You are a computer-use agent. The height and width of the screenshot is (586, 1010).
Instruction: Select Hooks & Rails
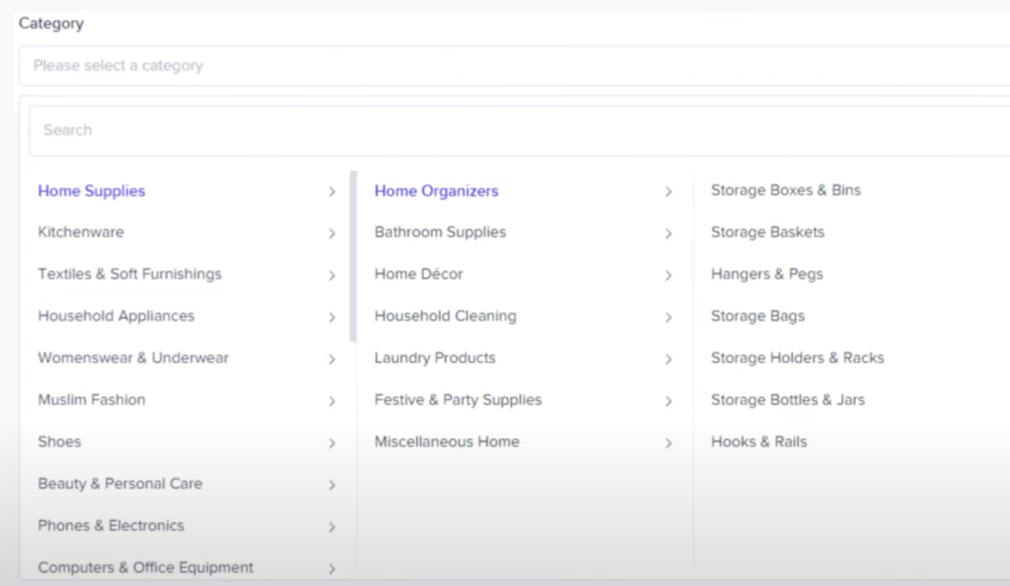coord(759,442)
